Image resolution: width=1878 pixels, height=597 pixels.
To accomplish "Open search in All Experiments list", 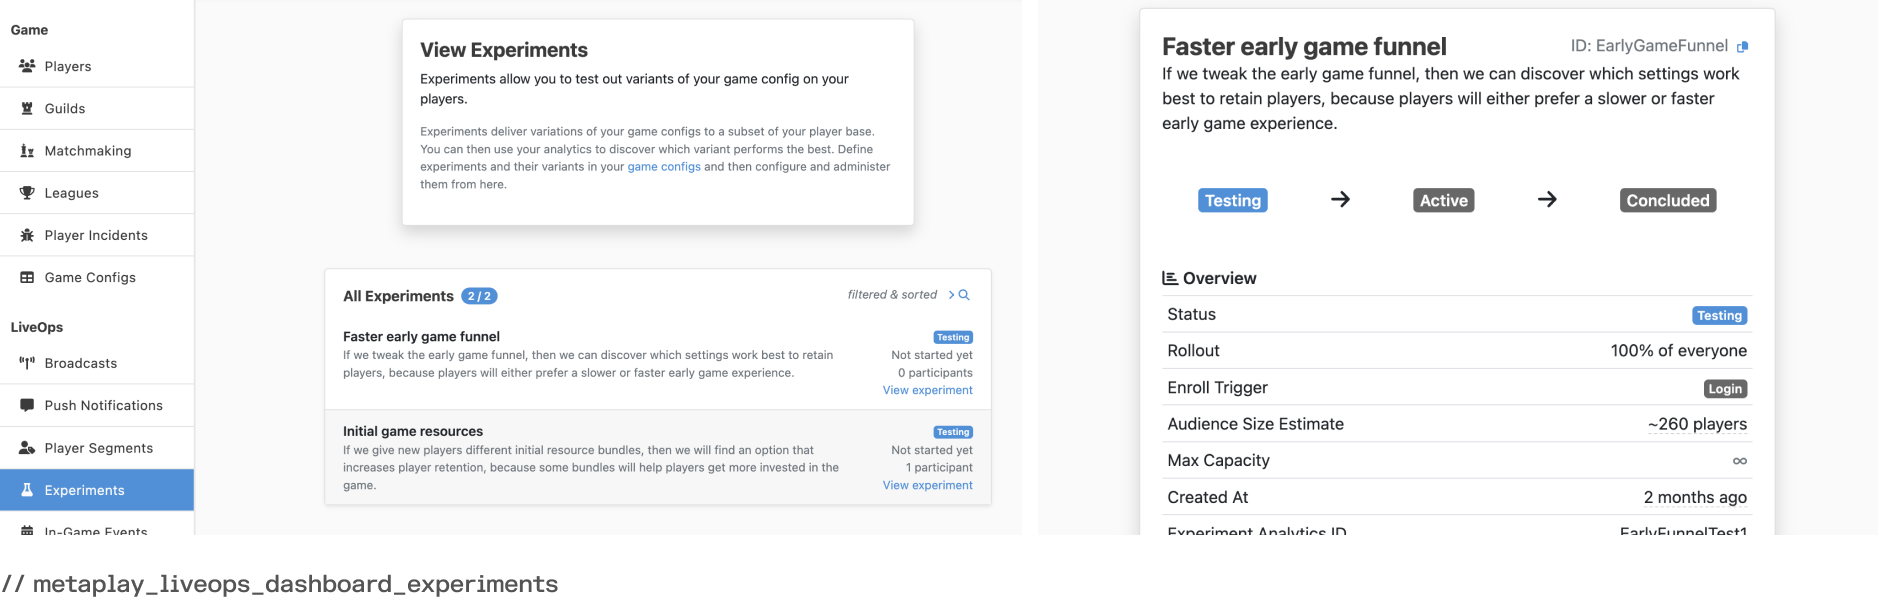I will coord(964,295).
